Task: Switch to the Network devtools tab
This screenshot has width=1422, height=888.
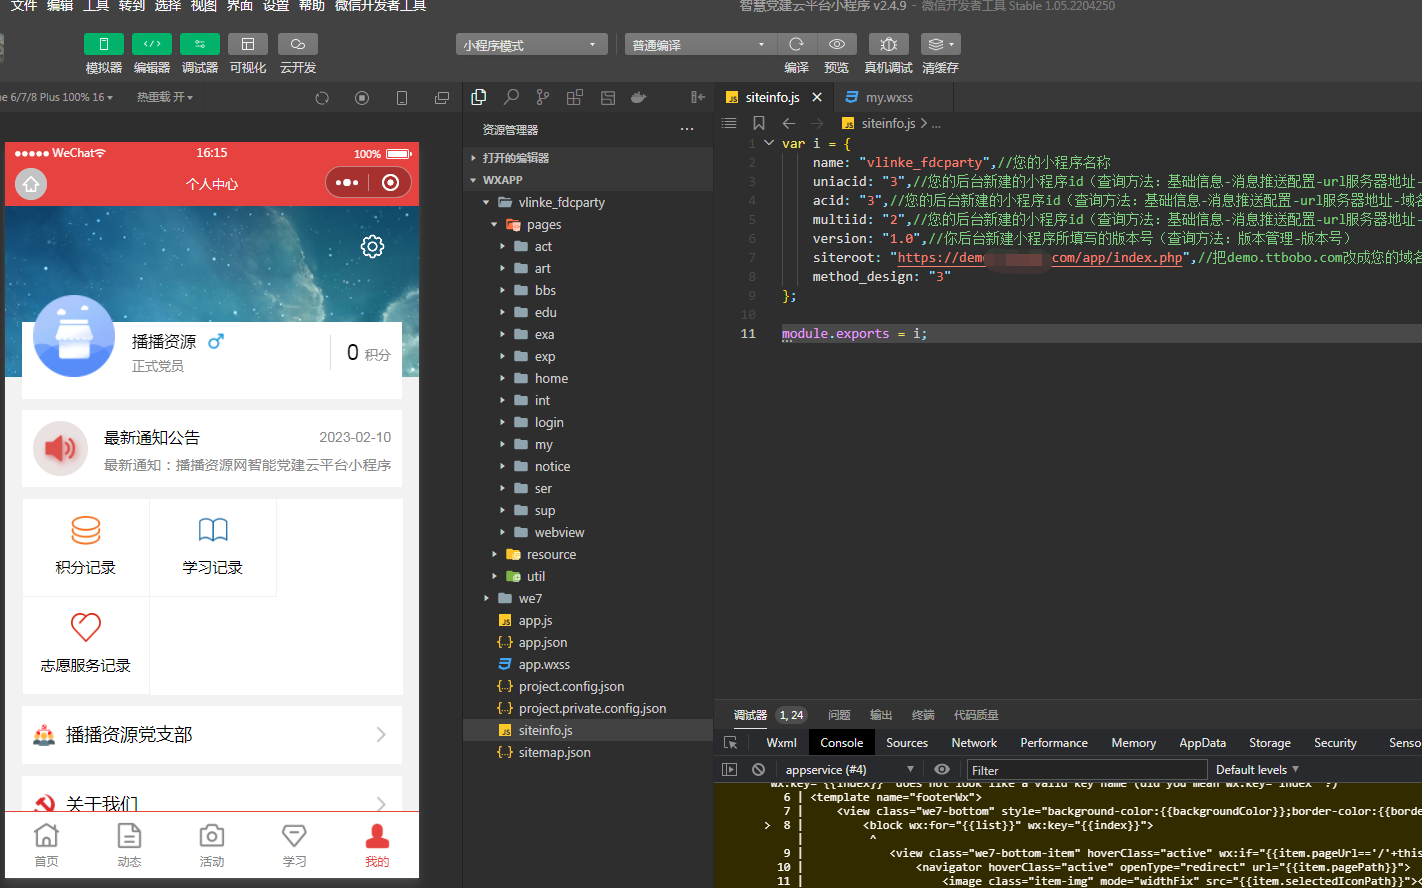Action: [974, 743]
